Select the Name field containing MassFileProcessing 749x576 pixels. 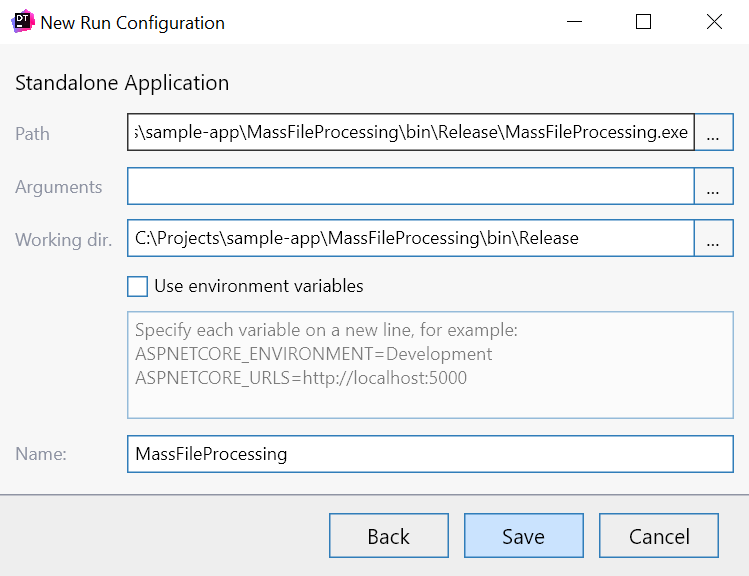tap(430, 454)
